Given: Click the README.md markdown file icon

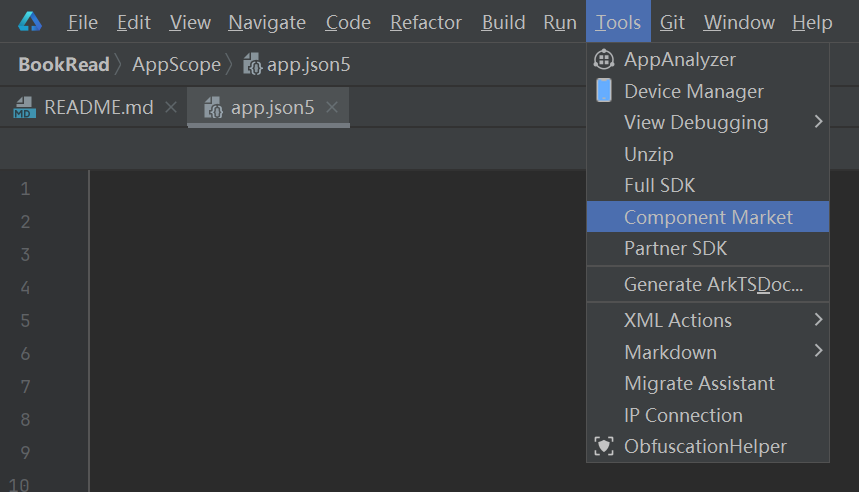Looking at the screenshot, I should pos(24,108).
